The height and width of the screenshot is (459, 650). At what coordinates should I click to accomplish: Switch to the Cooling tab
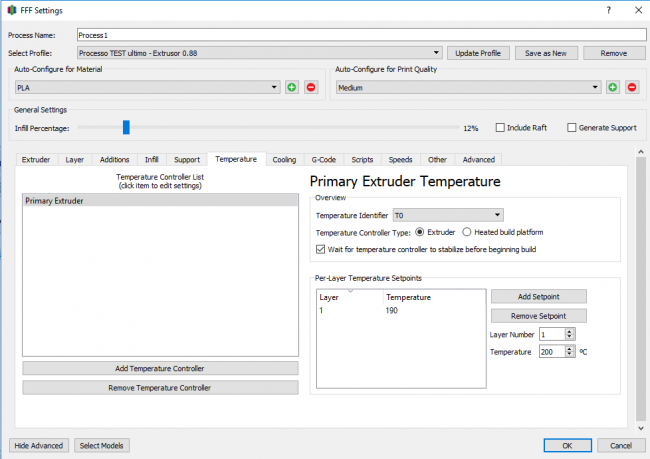[x=284, y=159]
